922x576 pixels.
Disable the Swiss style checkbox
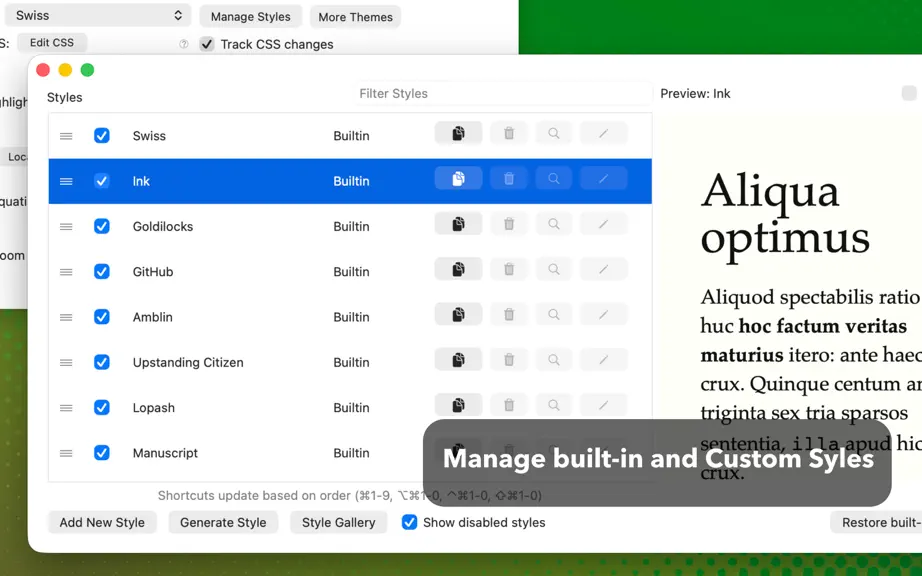[102, 136]
